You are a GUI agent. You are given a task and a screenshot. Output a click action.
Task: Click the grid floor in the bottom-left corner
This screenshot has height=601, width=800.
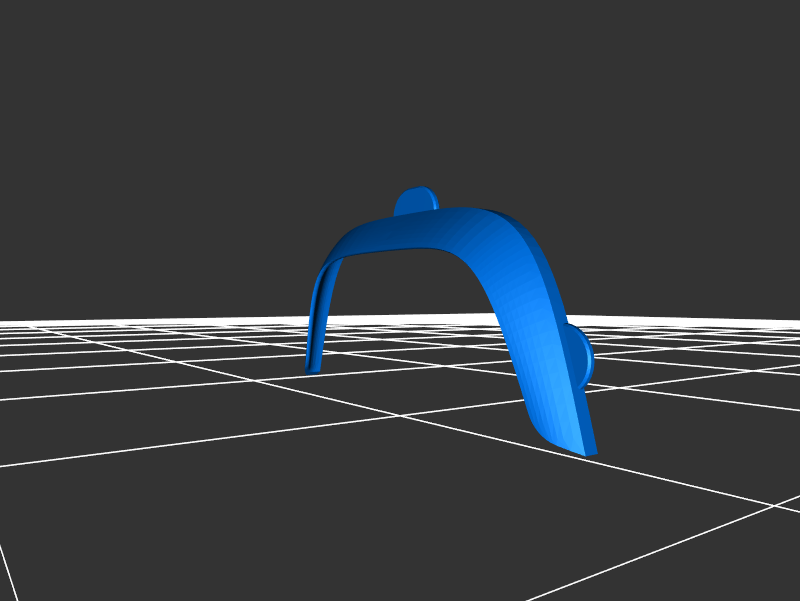pyautogui.click(x=60, y=540)
